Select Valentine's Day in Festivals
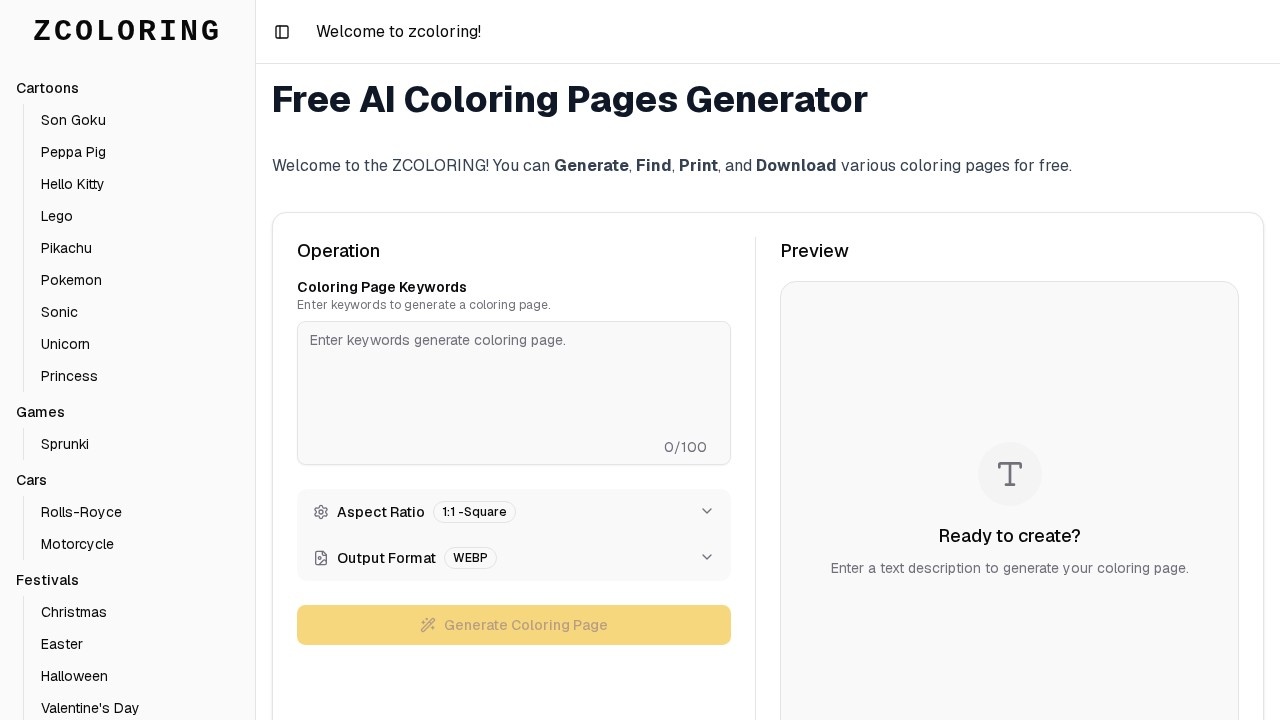1280x720 pixels. coord(90,708)
